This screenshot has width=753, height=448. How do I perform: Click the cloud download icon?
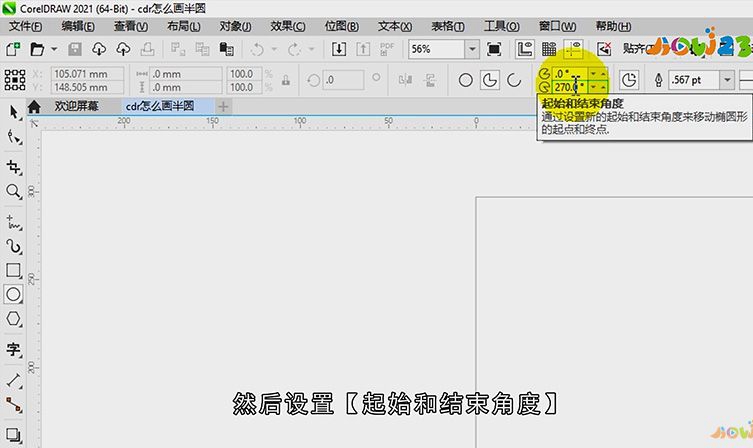(x=99, y=49)
